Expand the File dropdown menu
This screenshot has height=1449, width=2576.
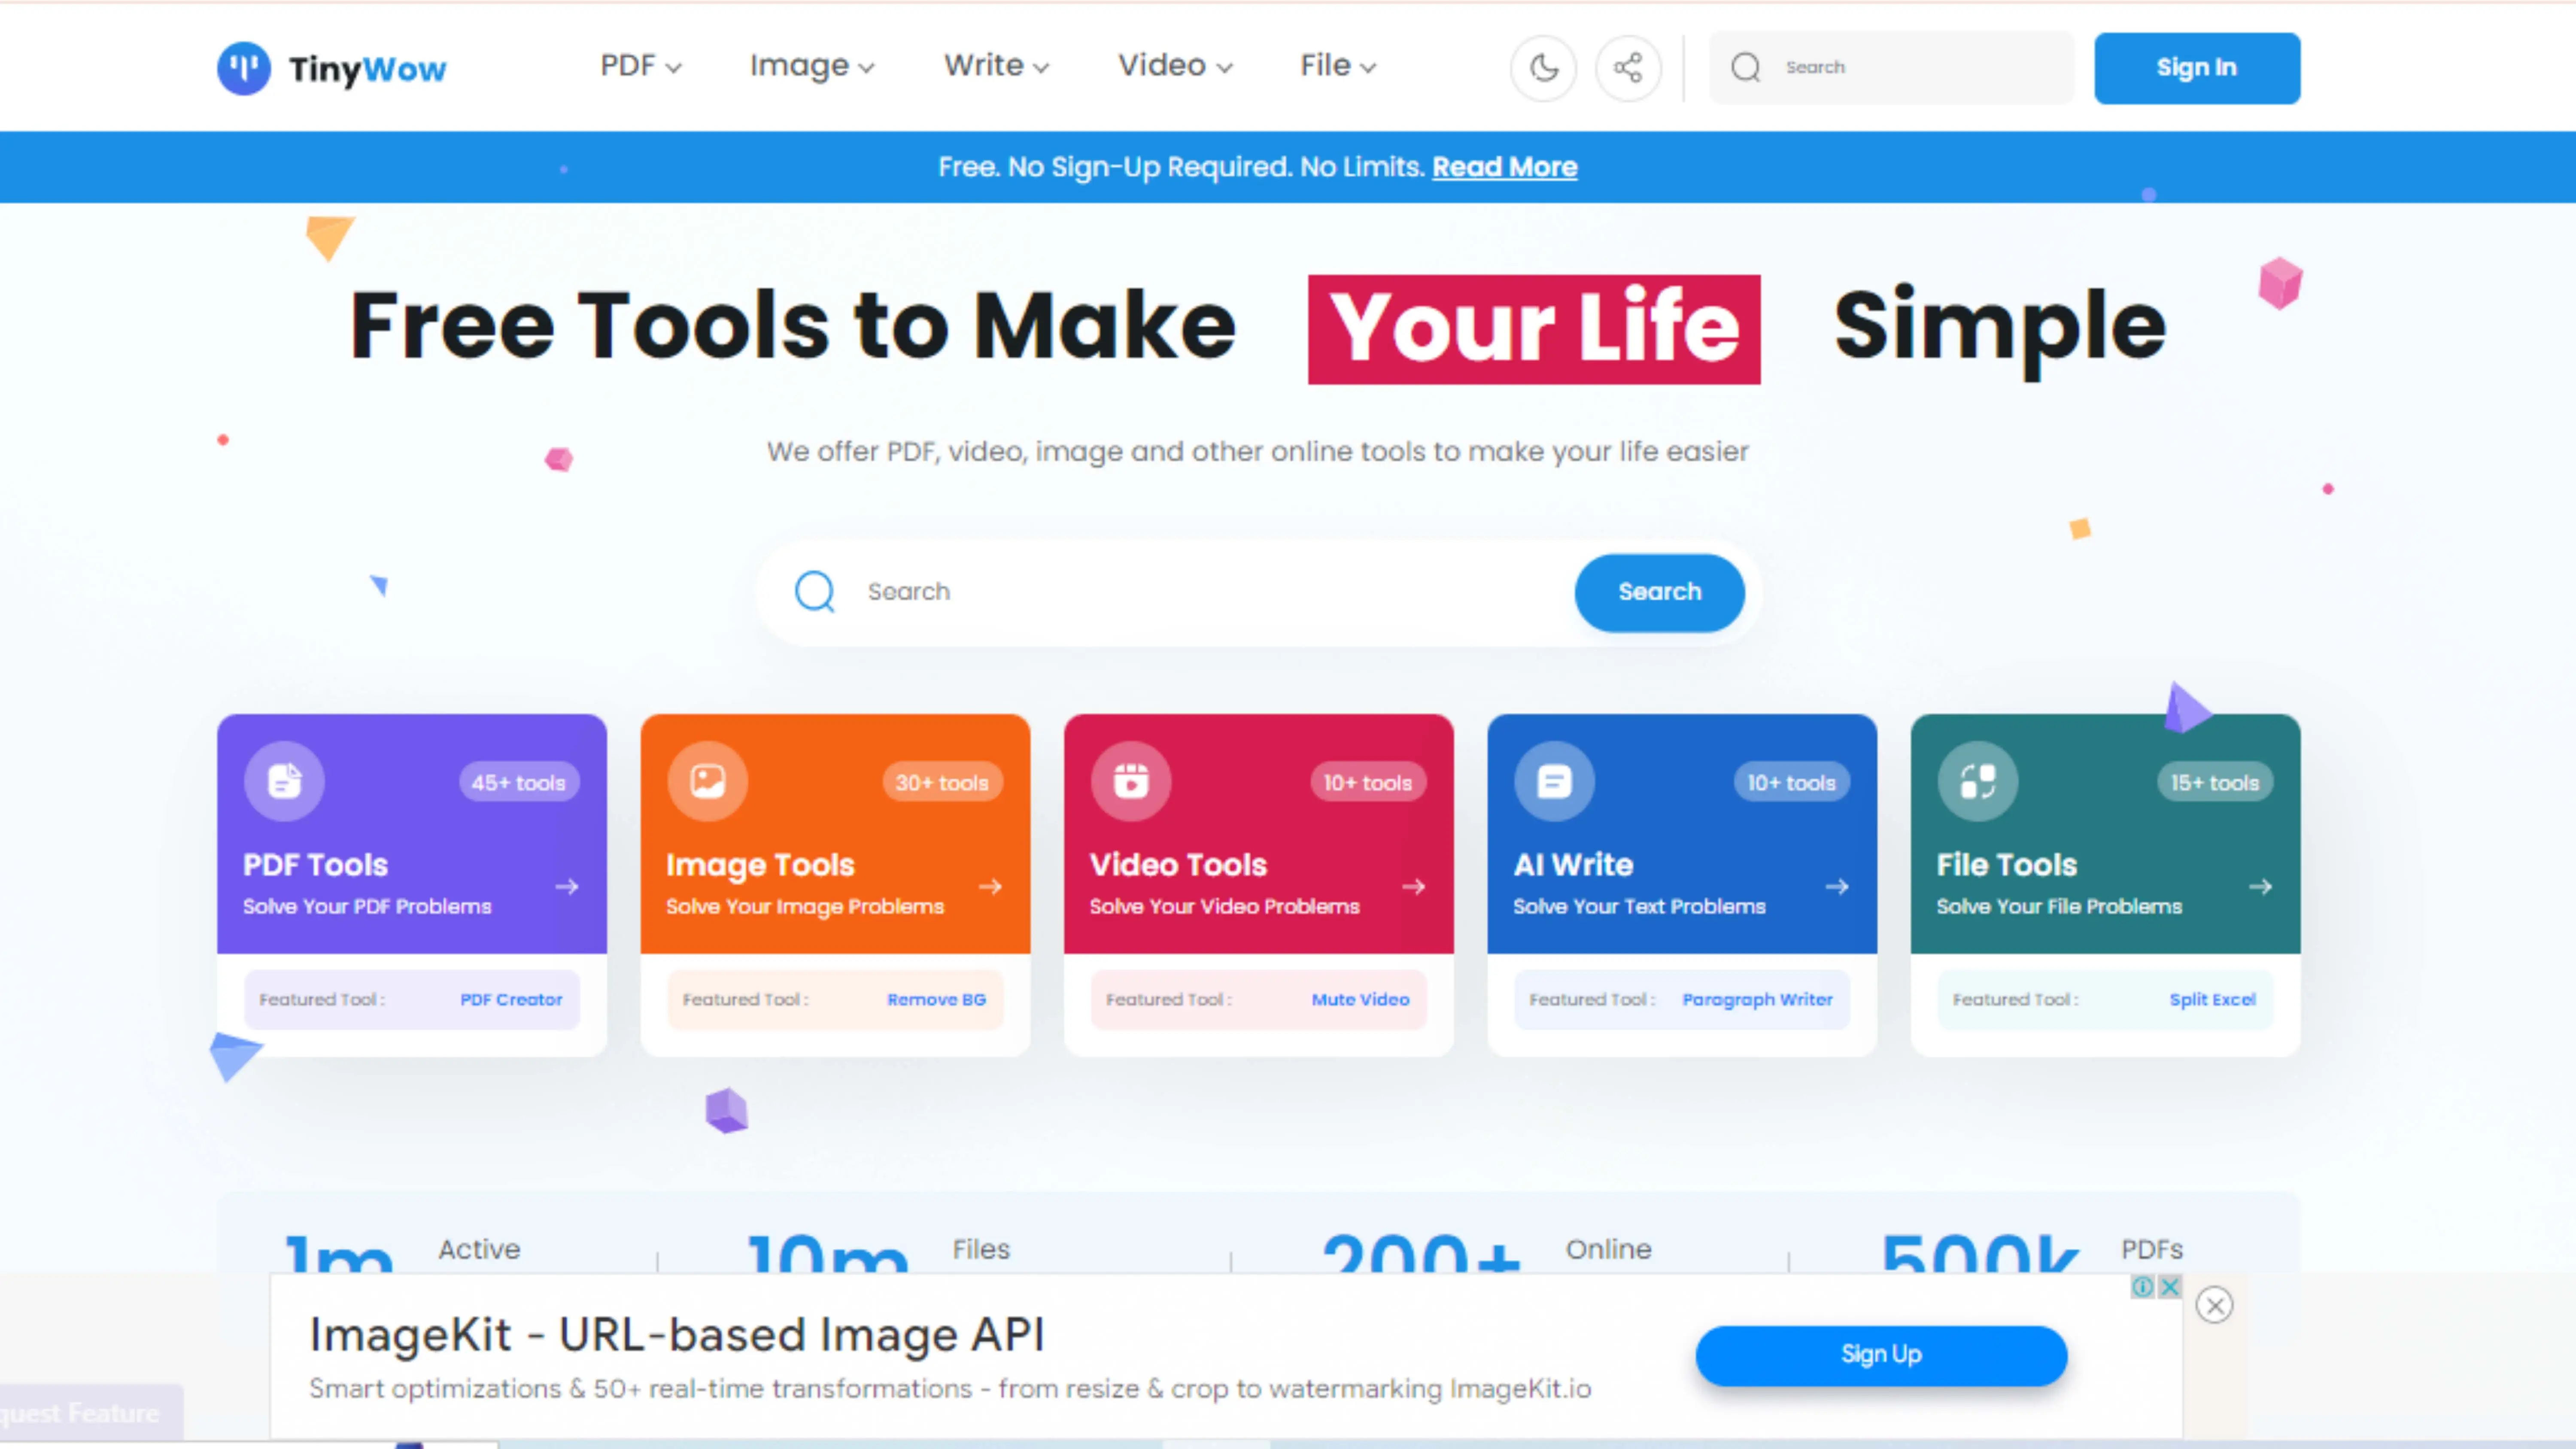click(1338, 66)
